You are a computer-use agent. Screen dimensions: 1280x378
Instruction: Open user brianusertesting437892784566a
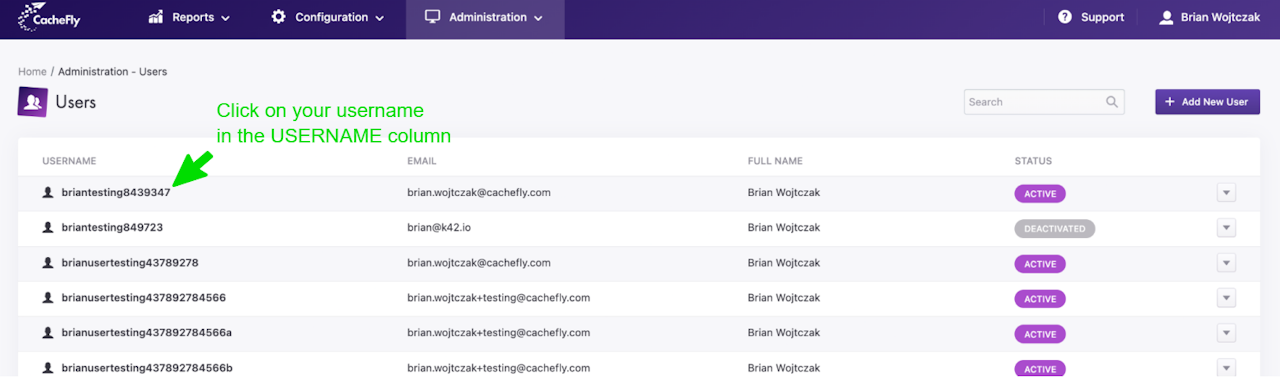(147, 333)
